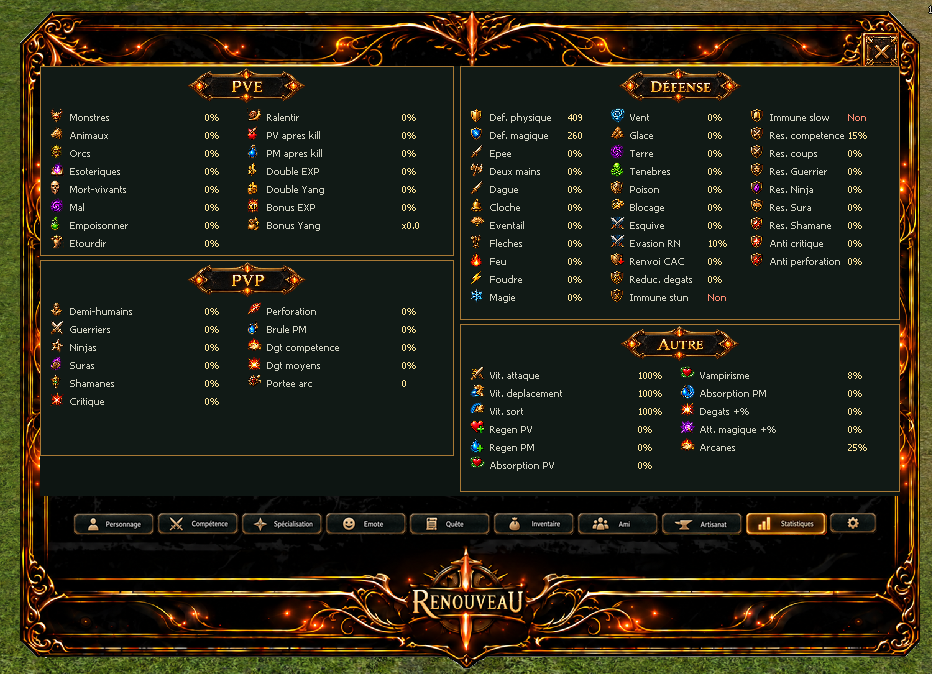Viewport: 932px width, 674px height.
Task: Click the Res. competence value 15%
Action: [x=857, y=136]
